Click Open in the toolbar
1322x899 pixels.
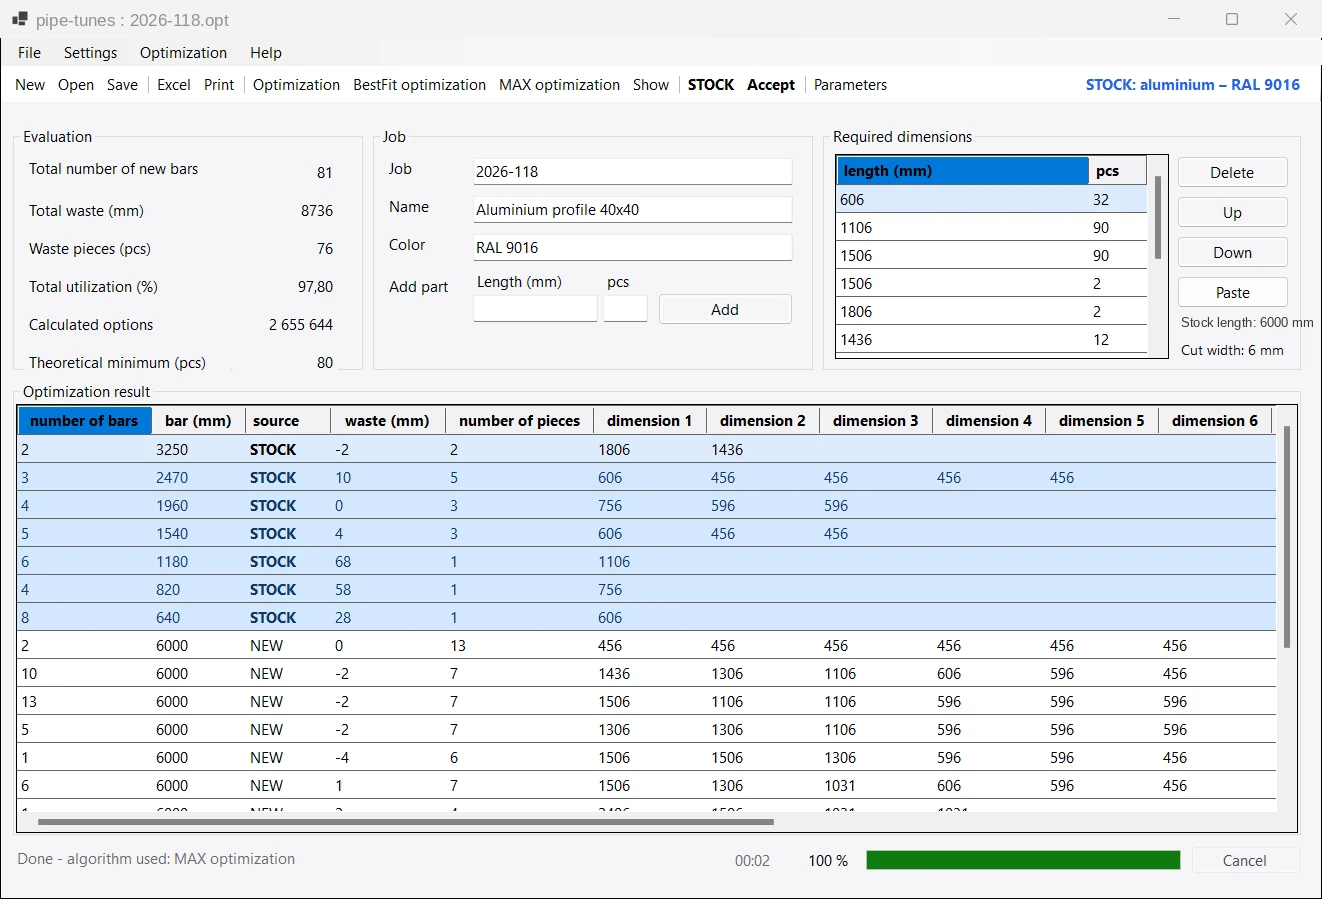pos(76,85)
